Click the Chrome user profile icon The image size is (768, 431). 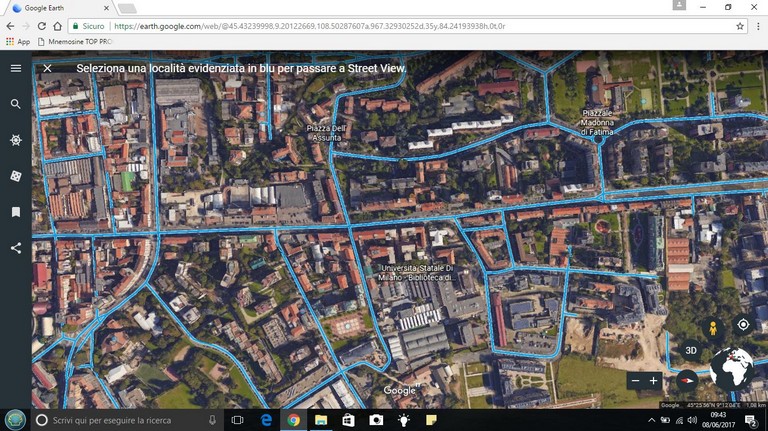pyautogui.click(x=679, y=5)
